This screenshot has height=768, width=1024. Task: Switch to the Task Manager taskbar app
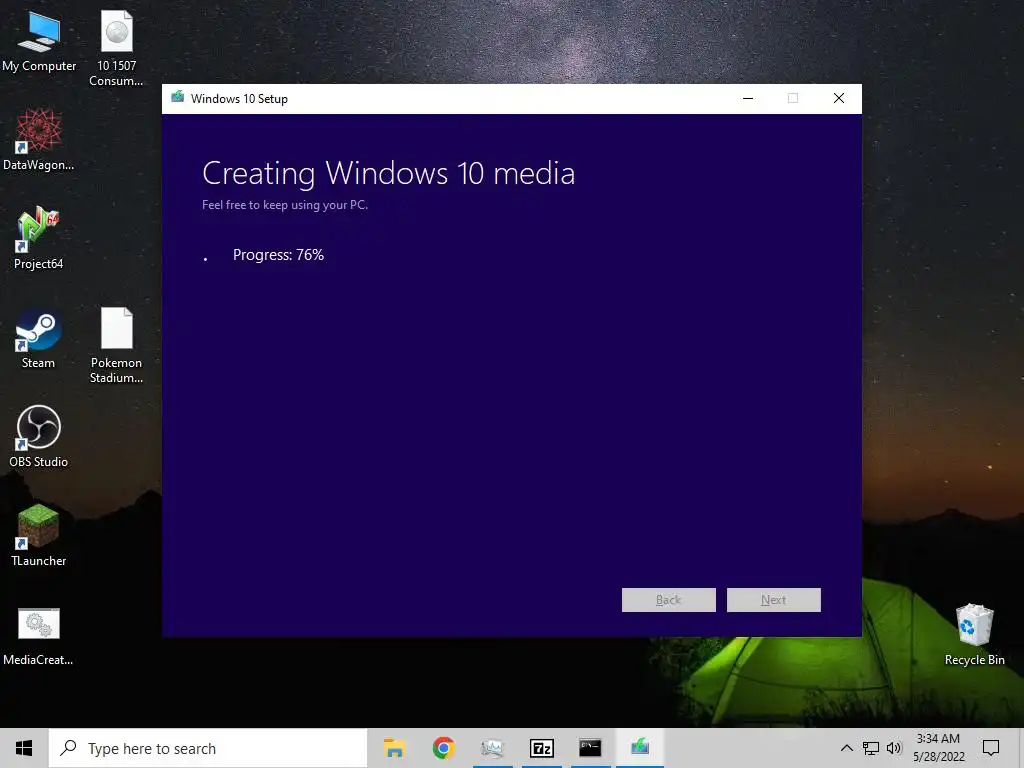pyautogui.click(x=492, y=748)
